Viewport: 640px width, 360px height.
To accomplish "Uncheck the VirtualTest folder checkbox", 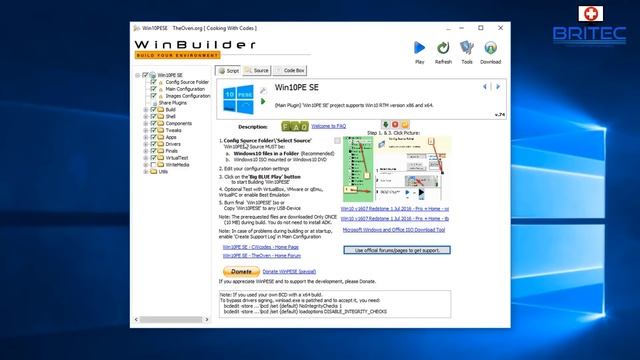I will [x=153, y=158].
